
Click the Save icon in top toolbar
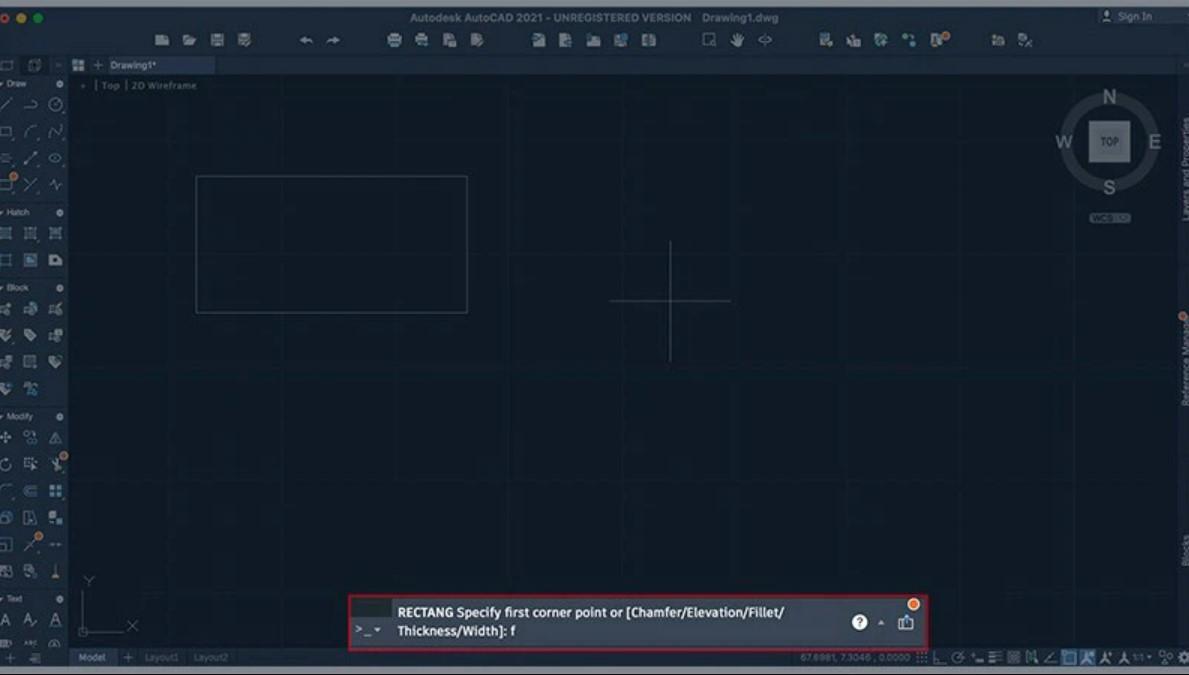click(x=217, y=39)
